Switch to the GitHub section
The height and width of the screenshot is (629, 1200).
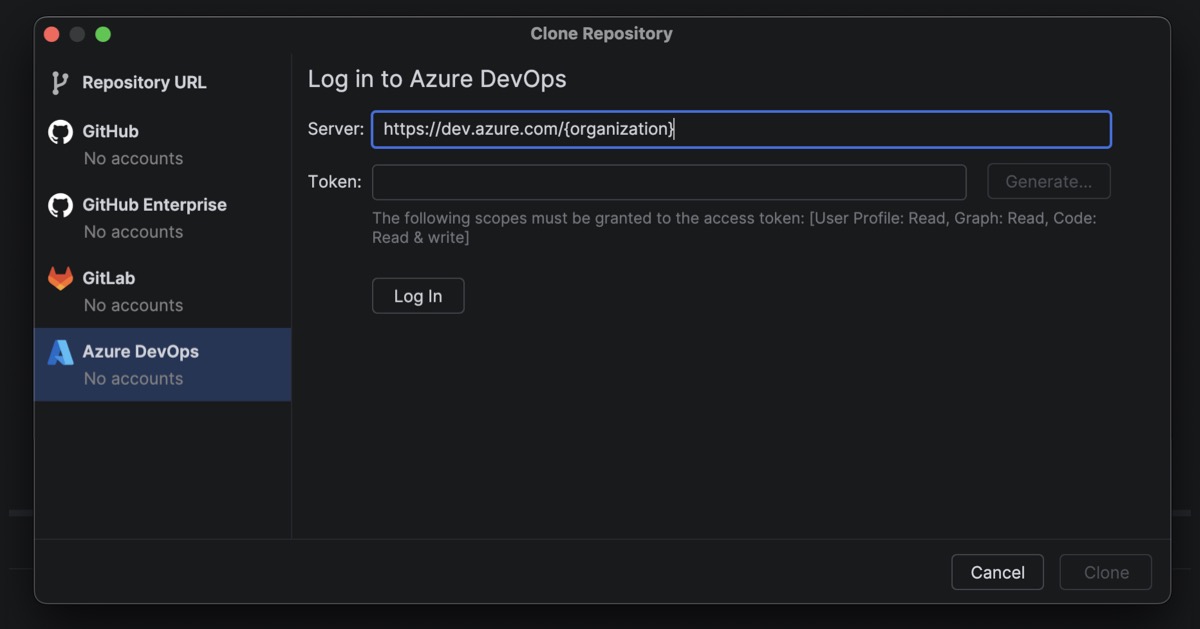point(111,132)
